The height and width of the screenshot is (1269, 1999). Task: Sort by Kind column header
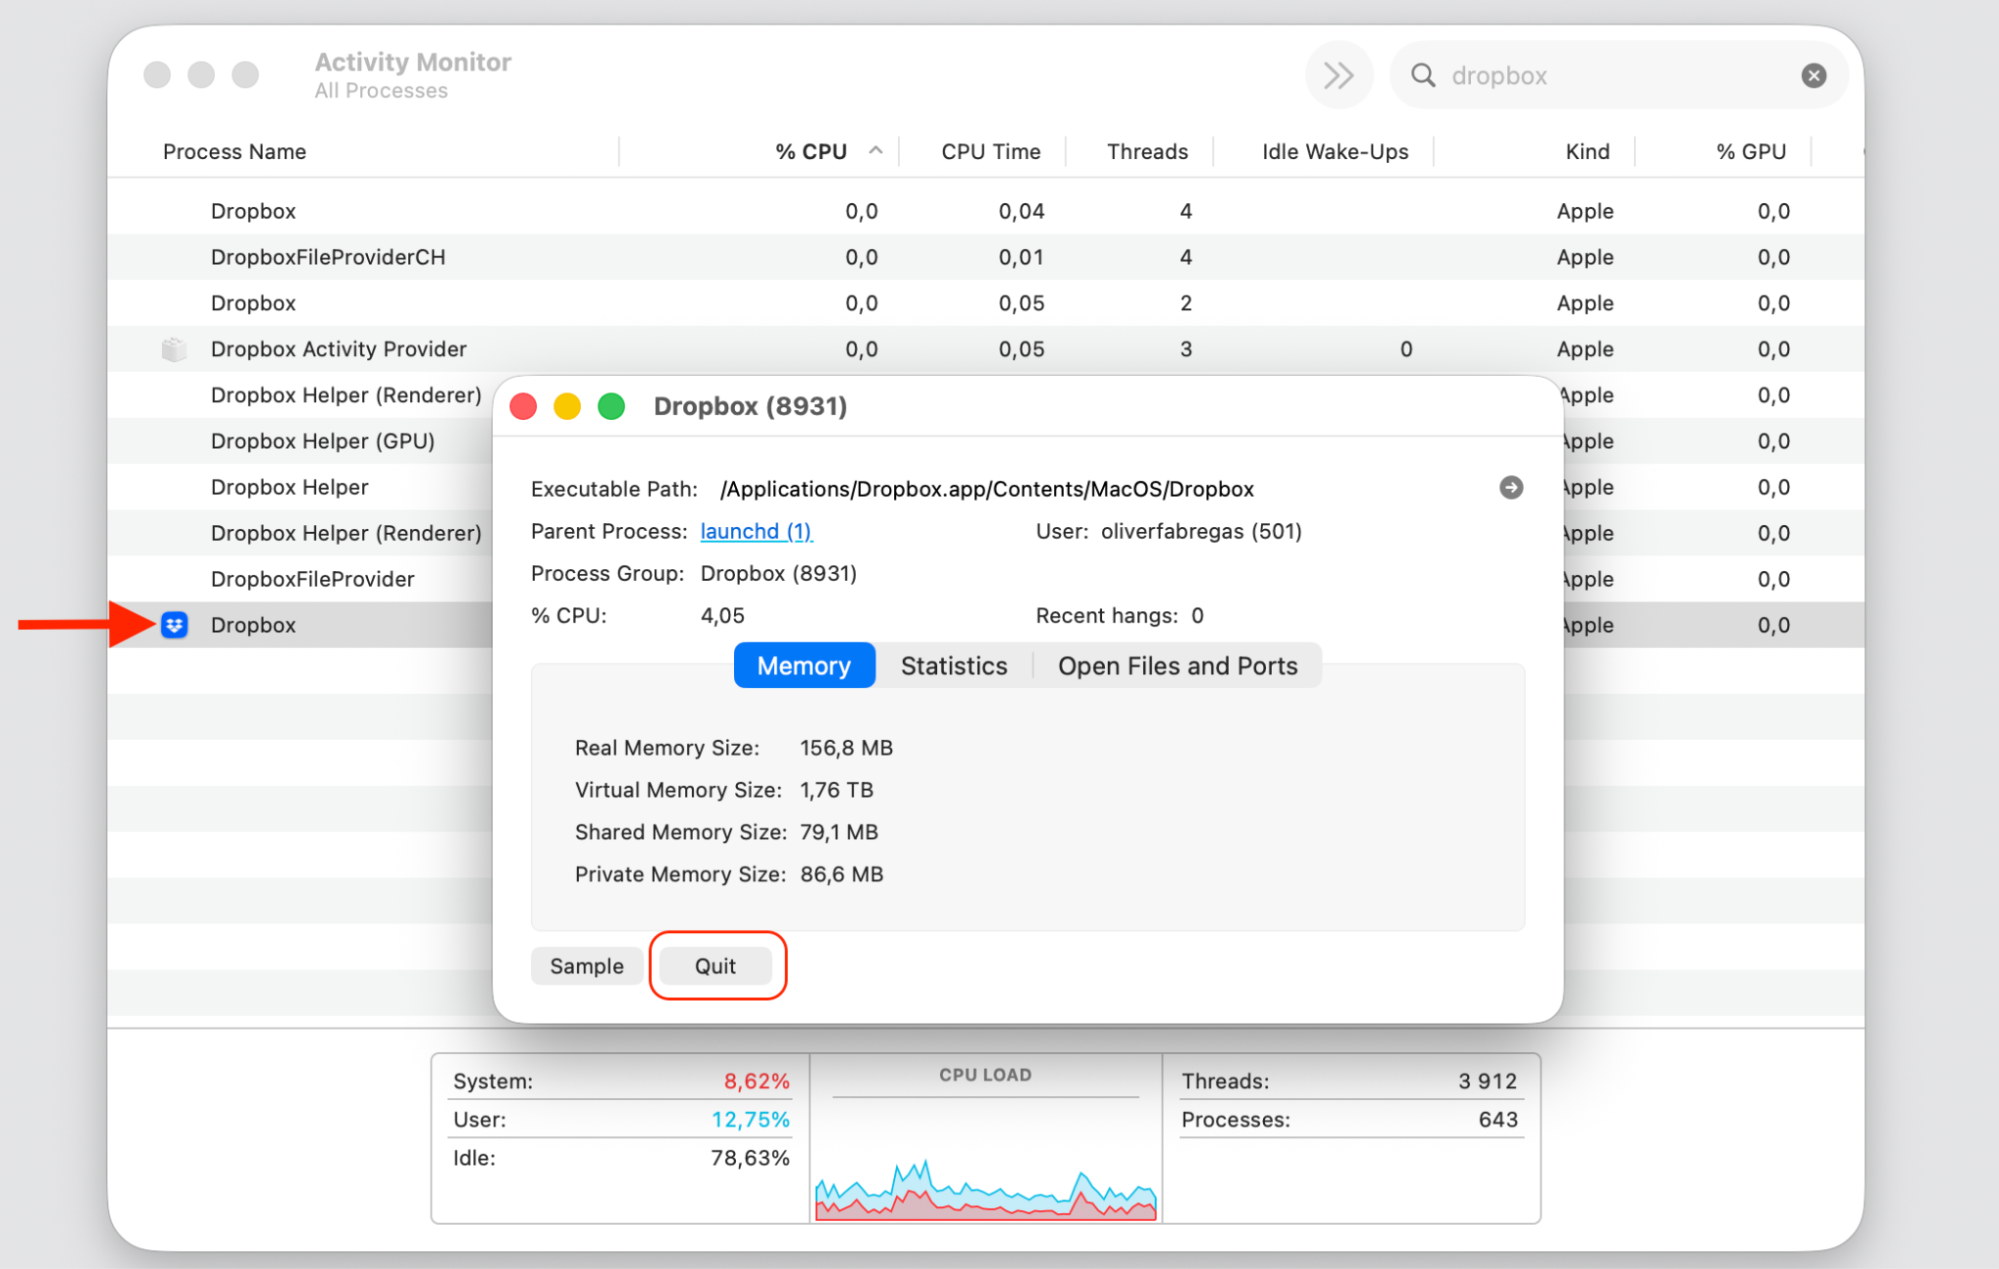1587,151
